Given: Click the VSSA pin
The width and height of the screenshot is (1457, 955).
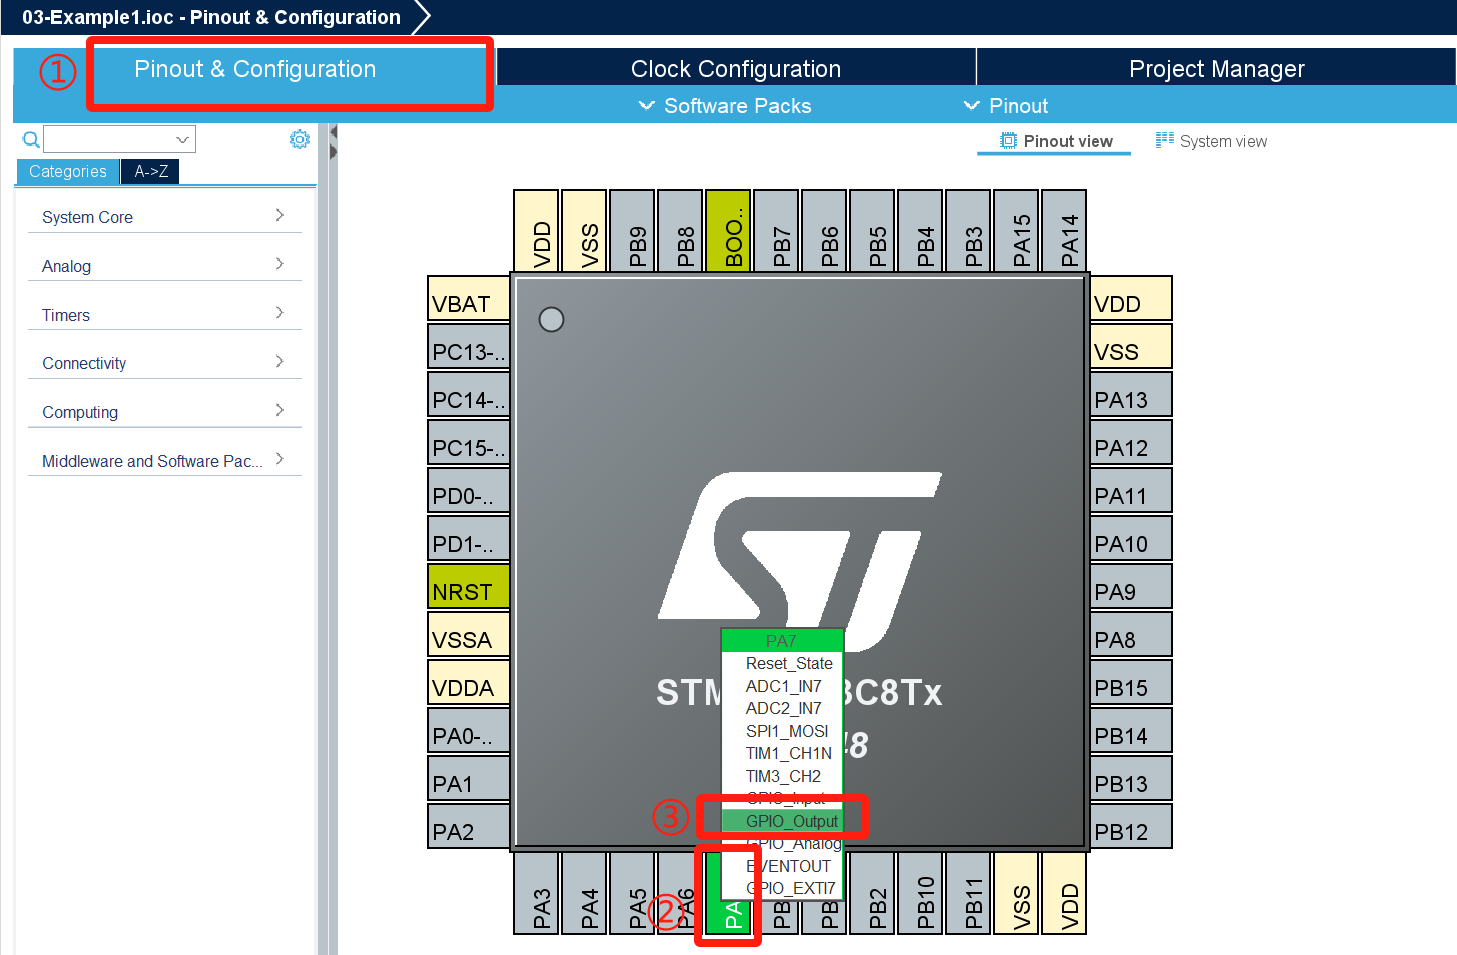Looking at the screenshot, I should [469, 635].
